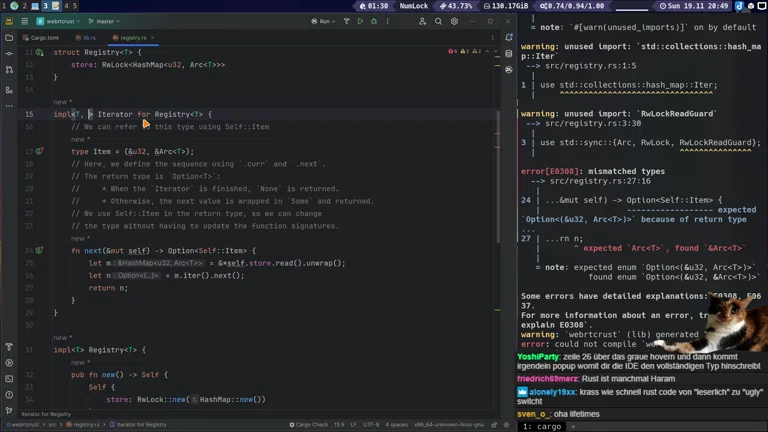Viewport: 768px width, 432px height.
Task: Open IDE settings gear icon
Action: pyautogui.click(x=454, y=21)
